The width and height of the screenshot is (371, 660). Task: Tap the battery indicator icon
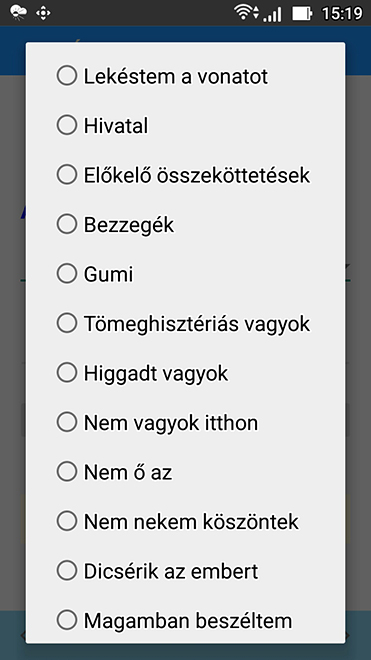click(302, 13)
